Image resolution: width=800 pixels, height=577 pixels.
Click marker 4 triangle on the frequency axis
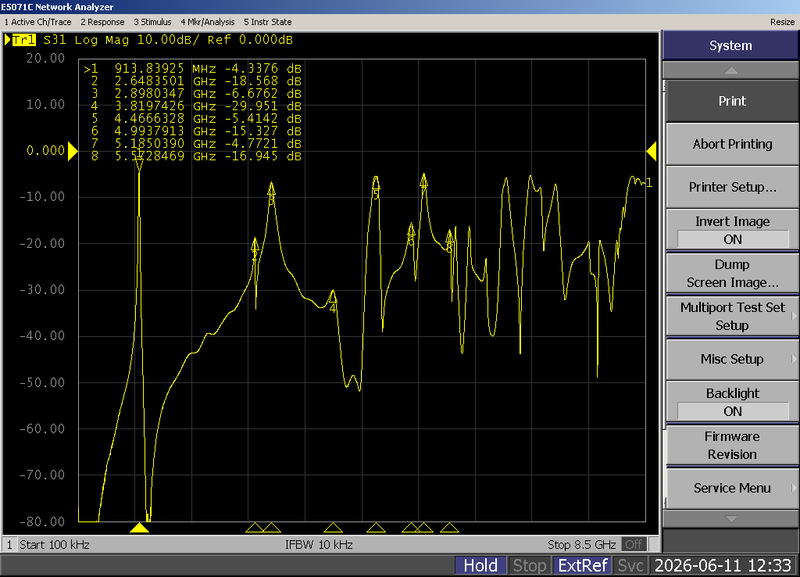333,528
